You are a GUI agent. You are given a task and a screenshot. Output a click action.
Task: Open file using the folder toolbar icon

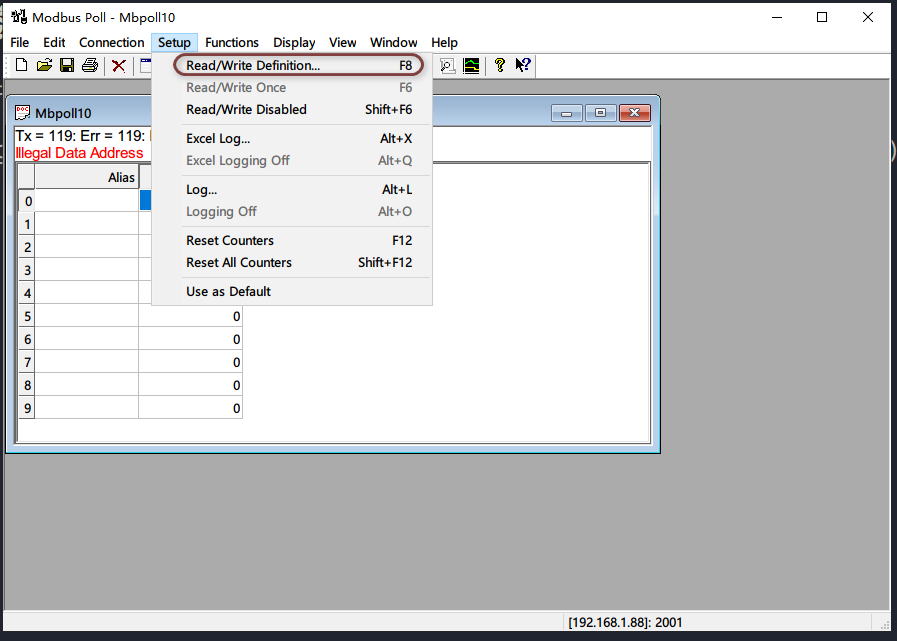click(x=44, y=65)
